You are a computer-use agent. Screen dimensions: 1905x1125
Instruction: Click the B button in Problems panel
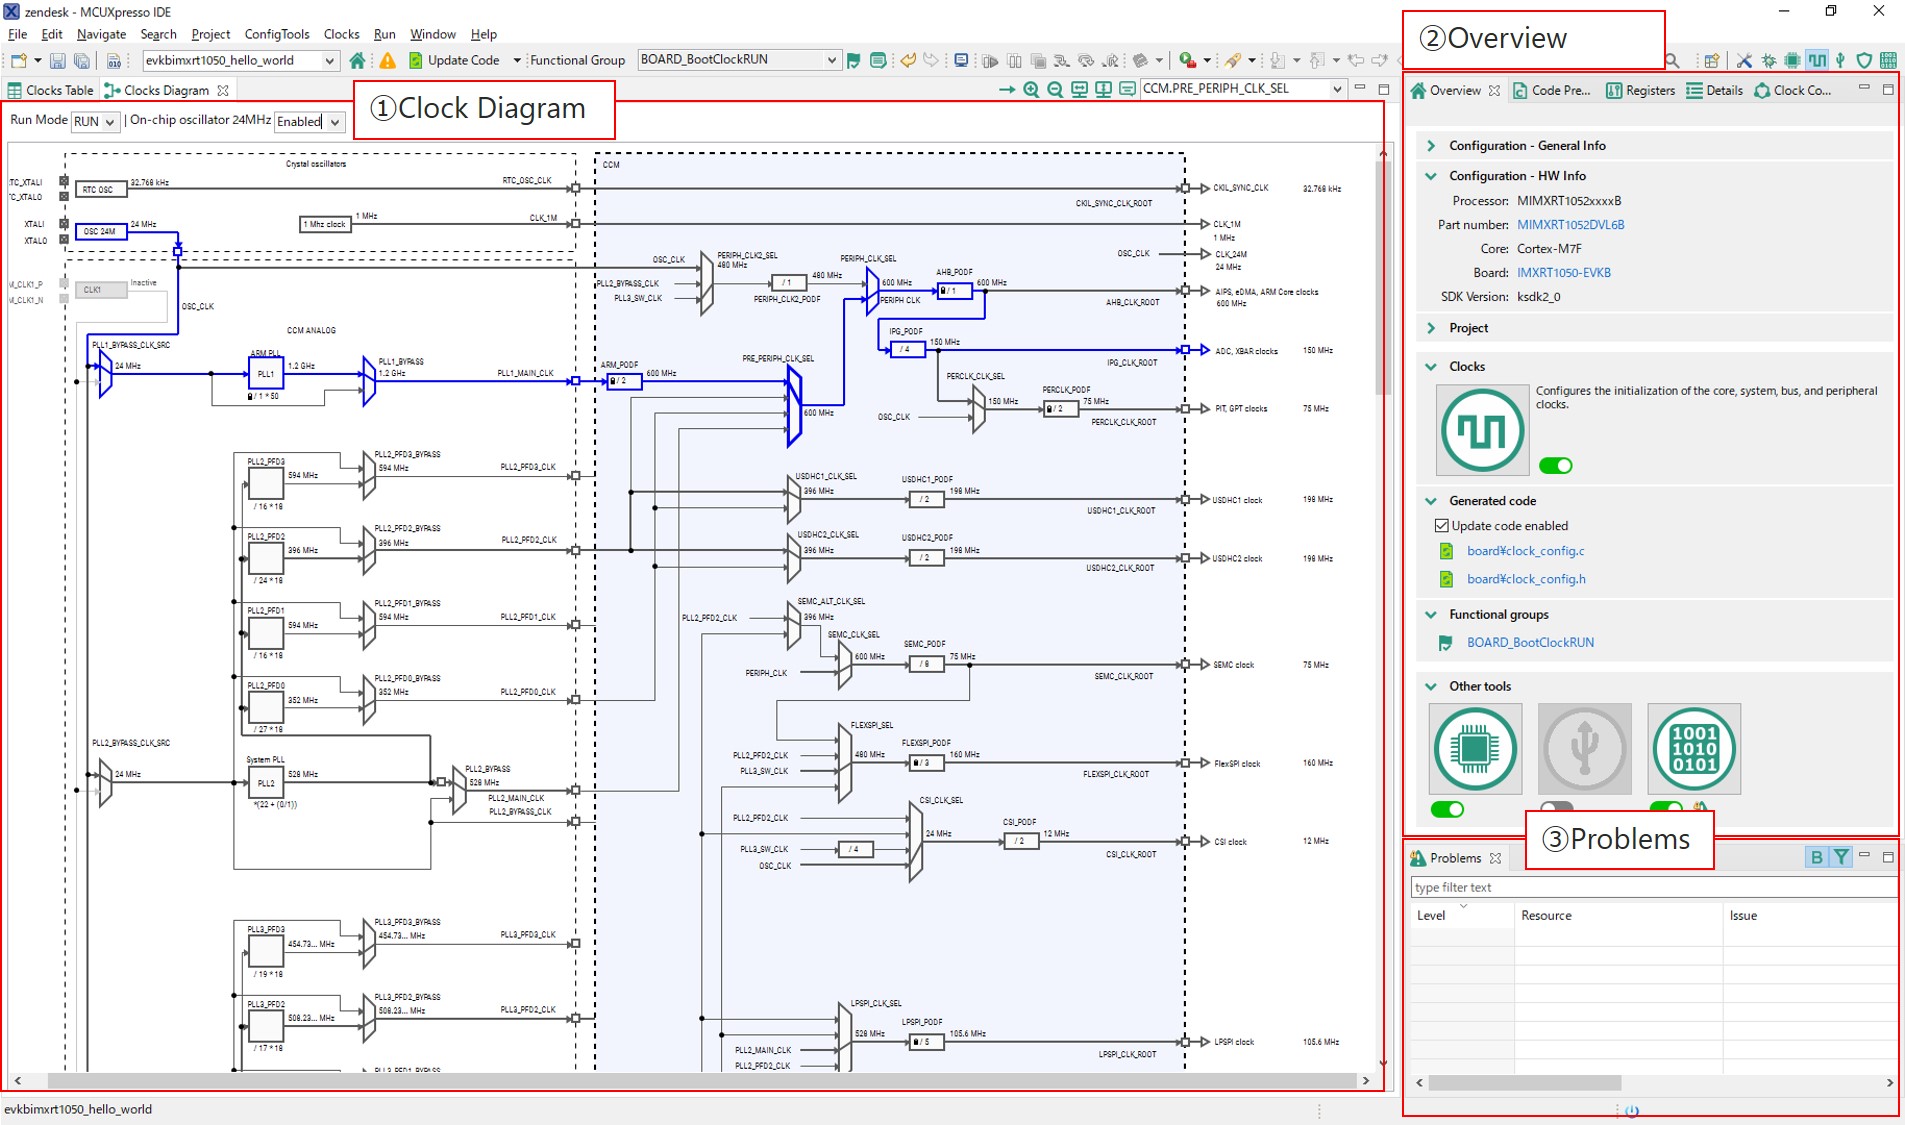[1817, 857]
